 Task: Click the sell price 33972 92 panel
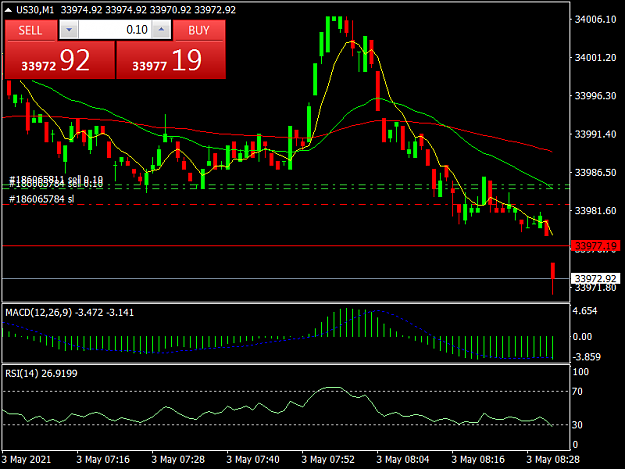click(x=60, y=60)
